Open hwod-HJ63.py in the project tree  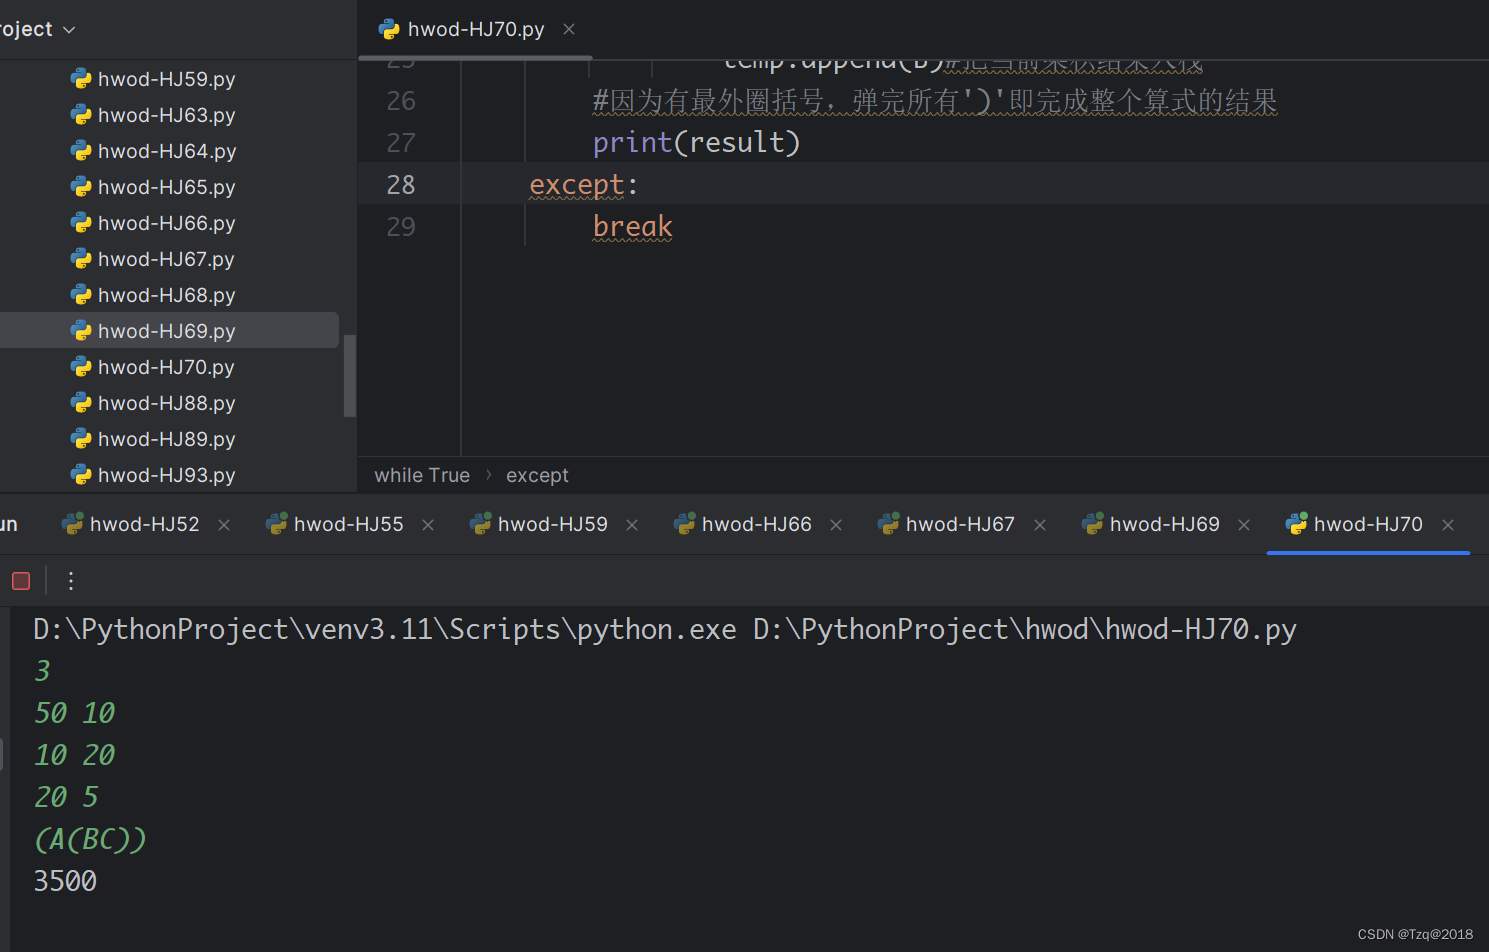point(166,115)
